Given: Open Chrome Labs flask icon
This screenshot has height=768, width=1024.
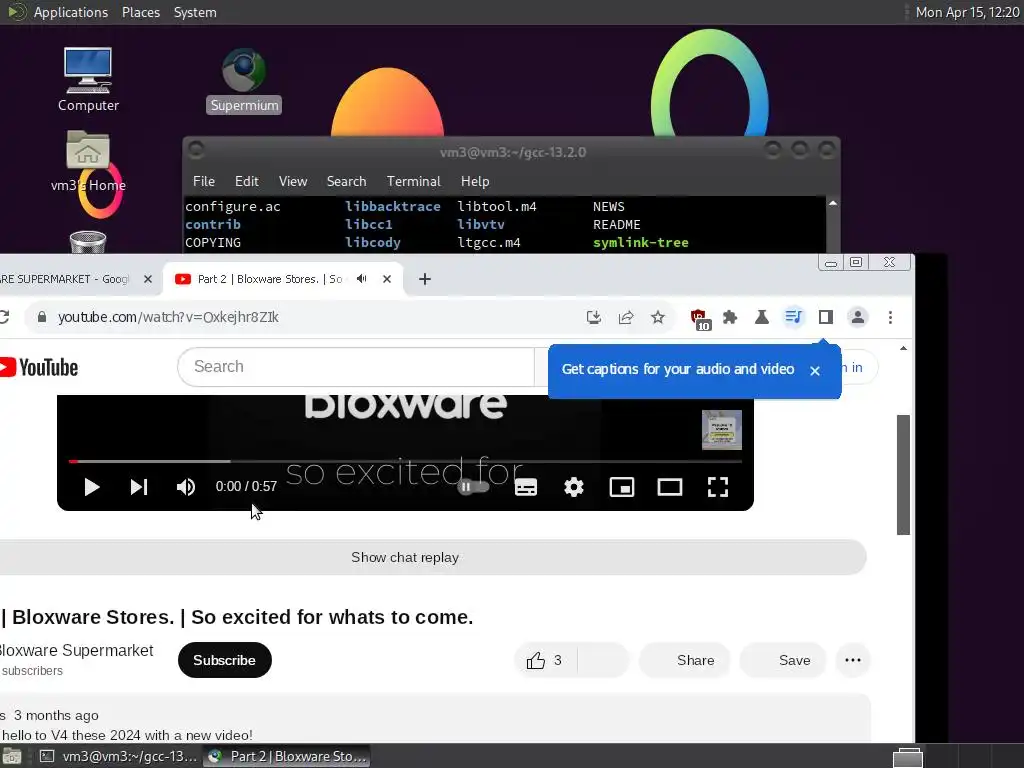Looking at the screenshot, I should [761, 317].
